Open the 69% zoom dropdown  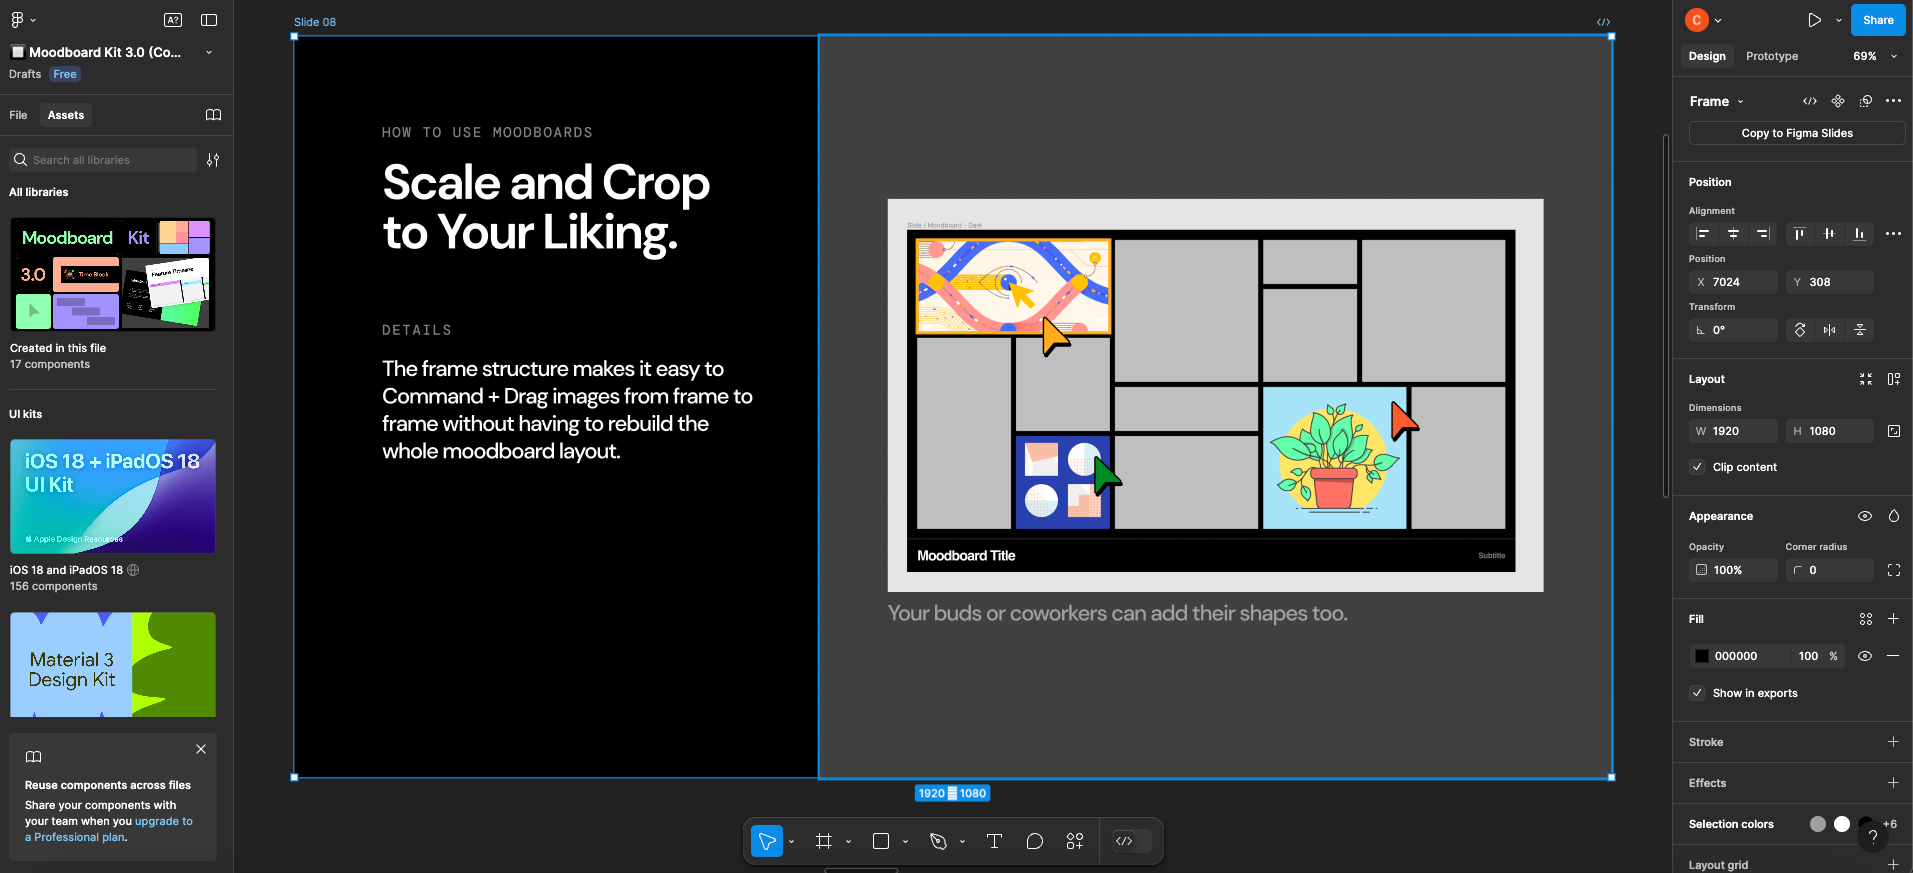click(1875, 56)
